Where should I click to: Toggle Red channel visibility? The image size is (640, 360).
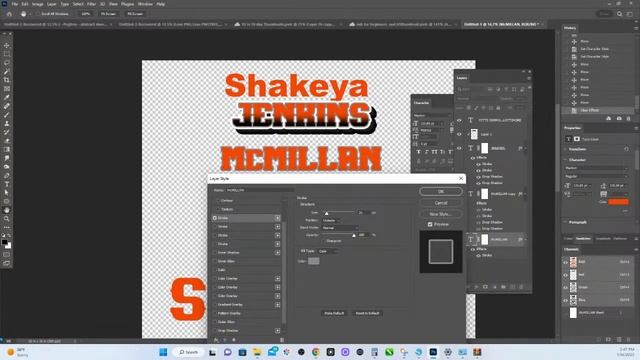(566, 275)
